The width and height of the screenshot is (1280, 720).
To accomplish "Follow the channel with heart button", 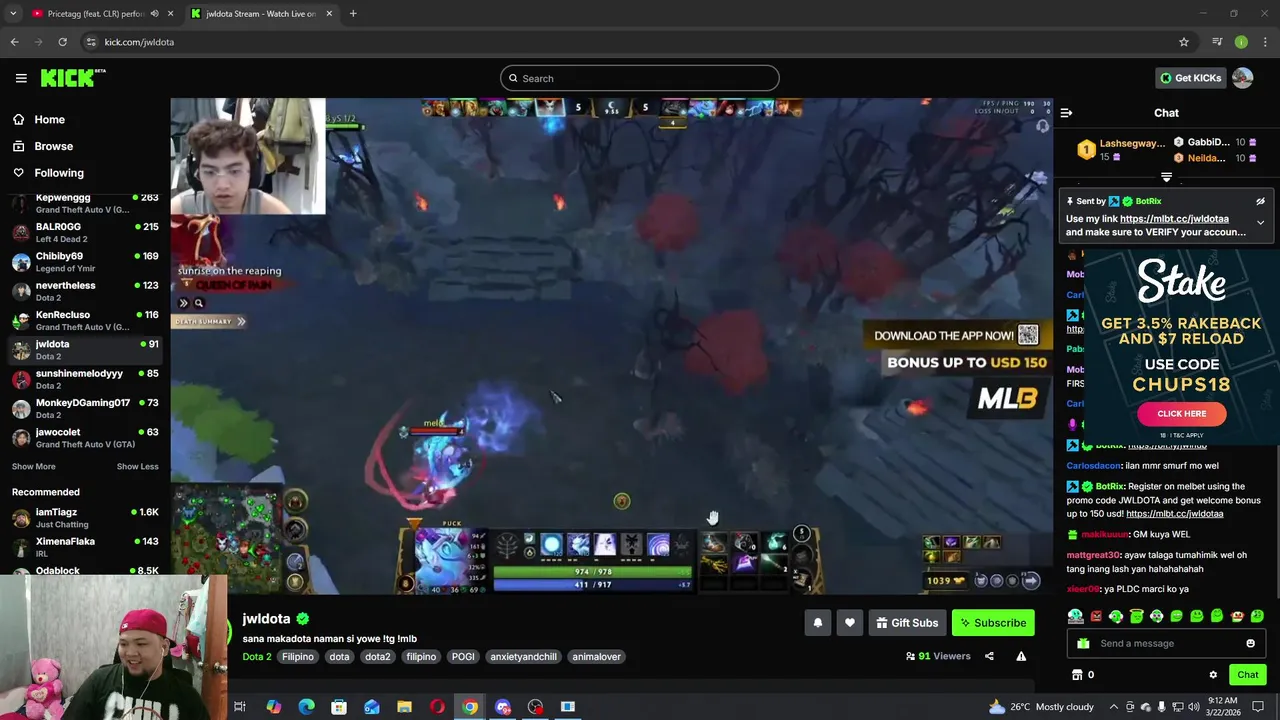I will coord(849,623).
